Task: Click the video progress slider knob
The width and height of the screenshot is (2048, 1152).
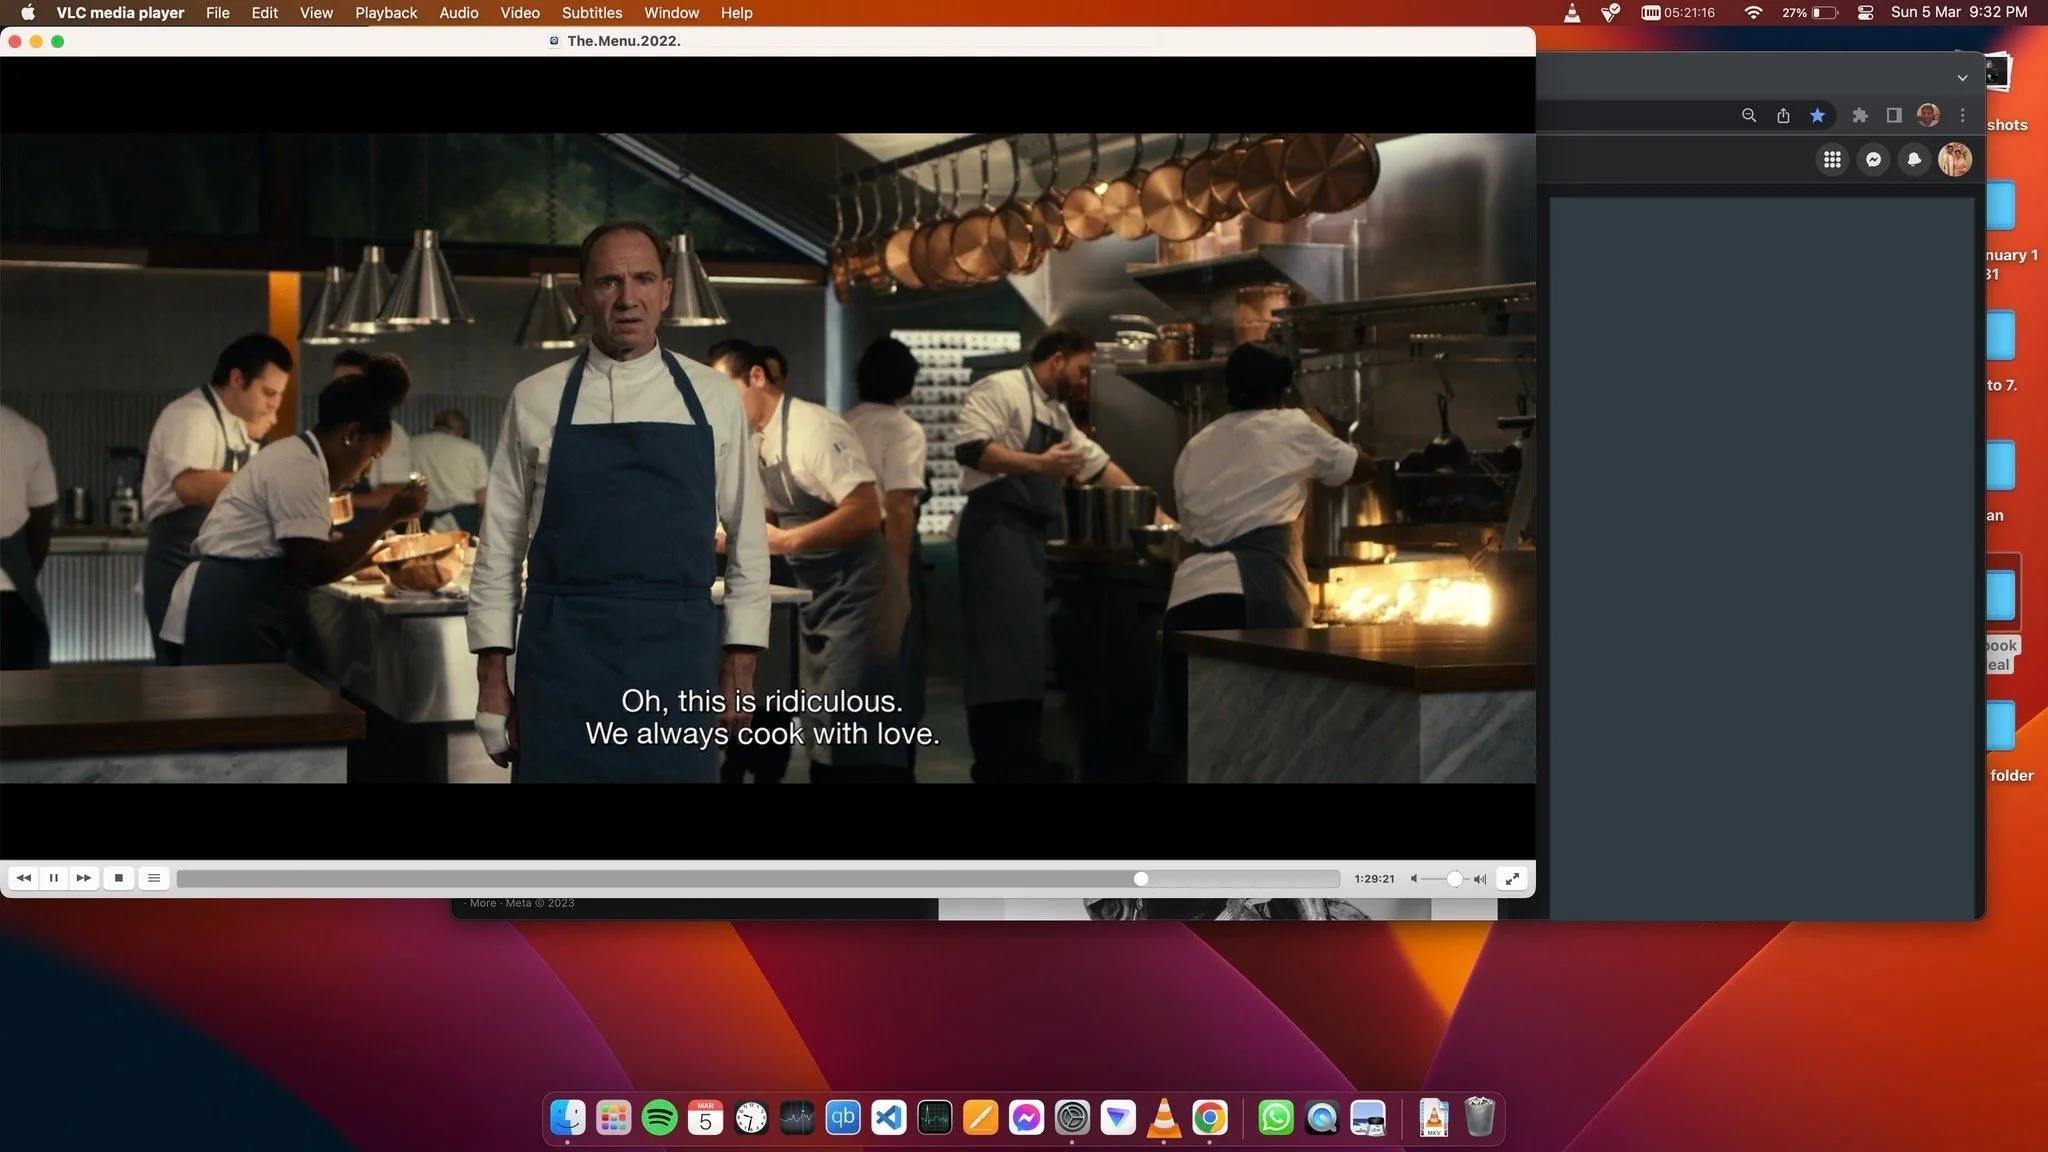Action: click(1141, 879)
